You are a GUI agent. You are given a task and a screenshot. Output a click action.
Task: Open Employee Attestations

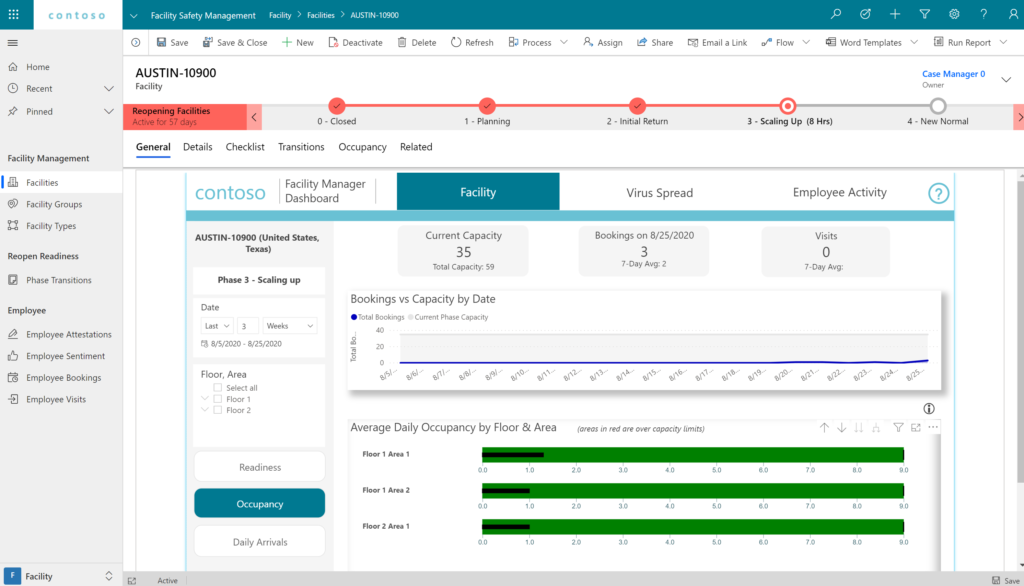pos(61,333)
